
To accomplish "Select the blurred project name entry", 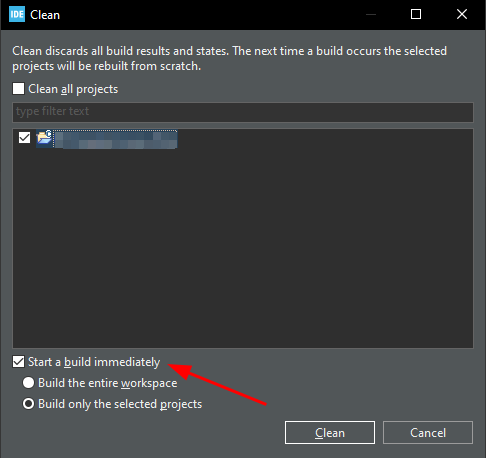I will pos(115,139).
